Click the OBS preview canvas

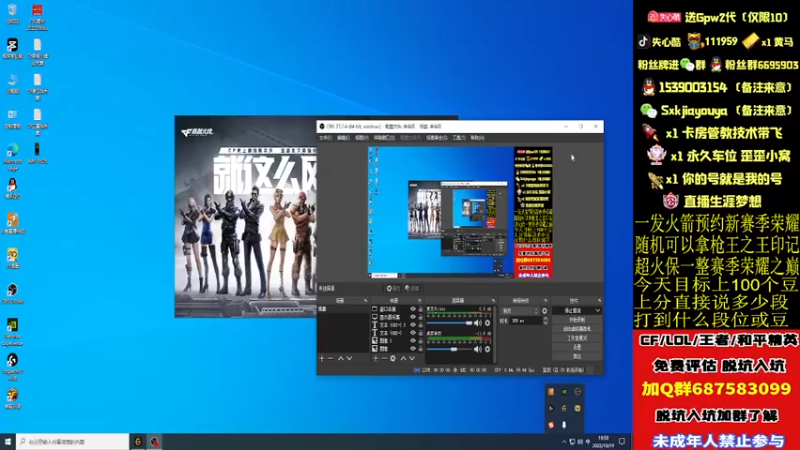pos(460,212)
